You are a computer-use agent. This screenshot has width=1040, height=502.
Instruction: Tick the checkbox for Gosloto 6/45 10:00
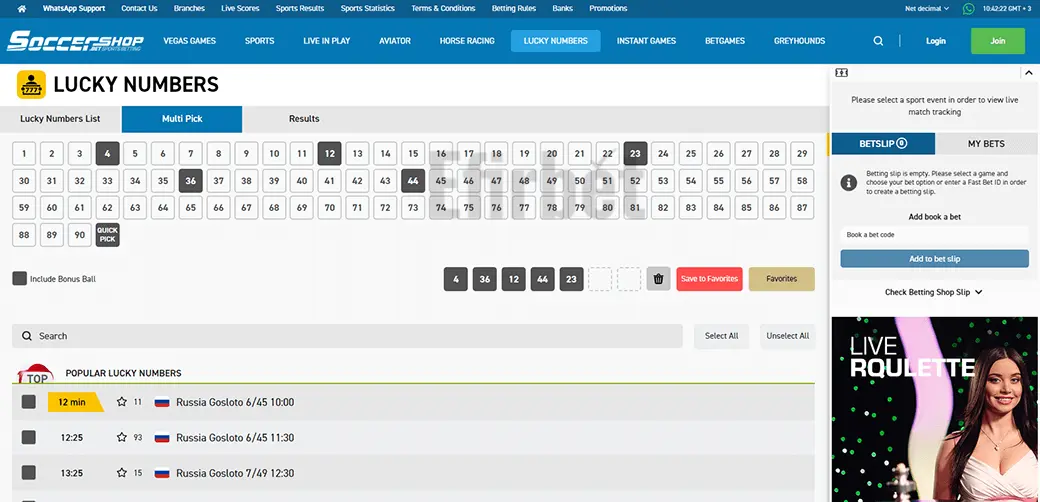coord(29,402)
